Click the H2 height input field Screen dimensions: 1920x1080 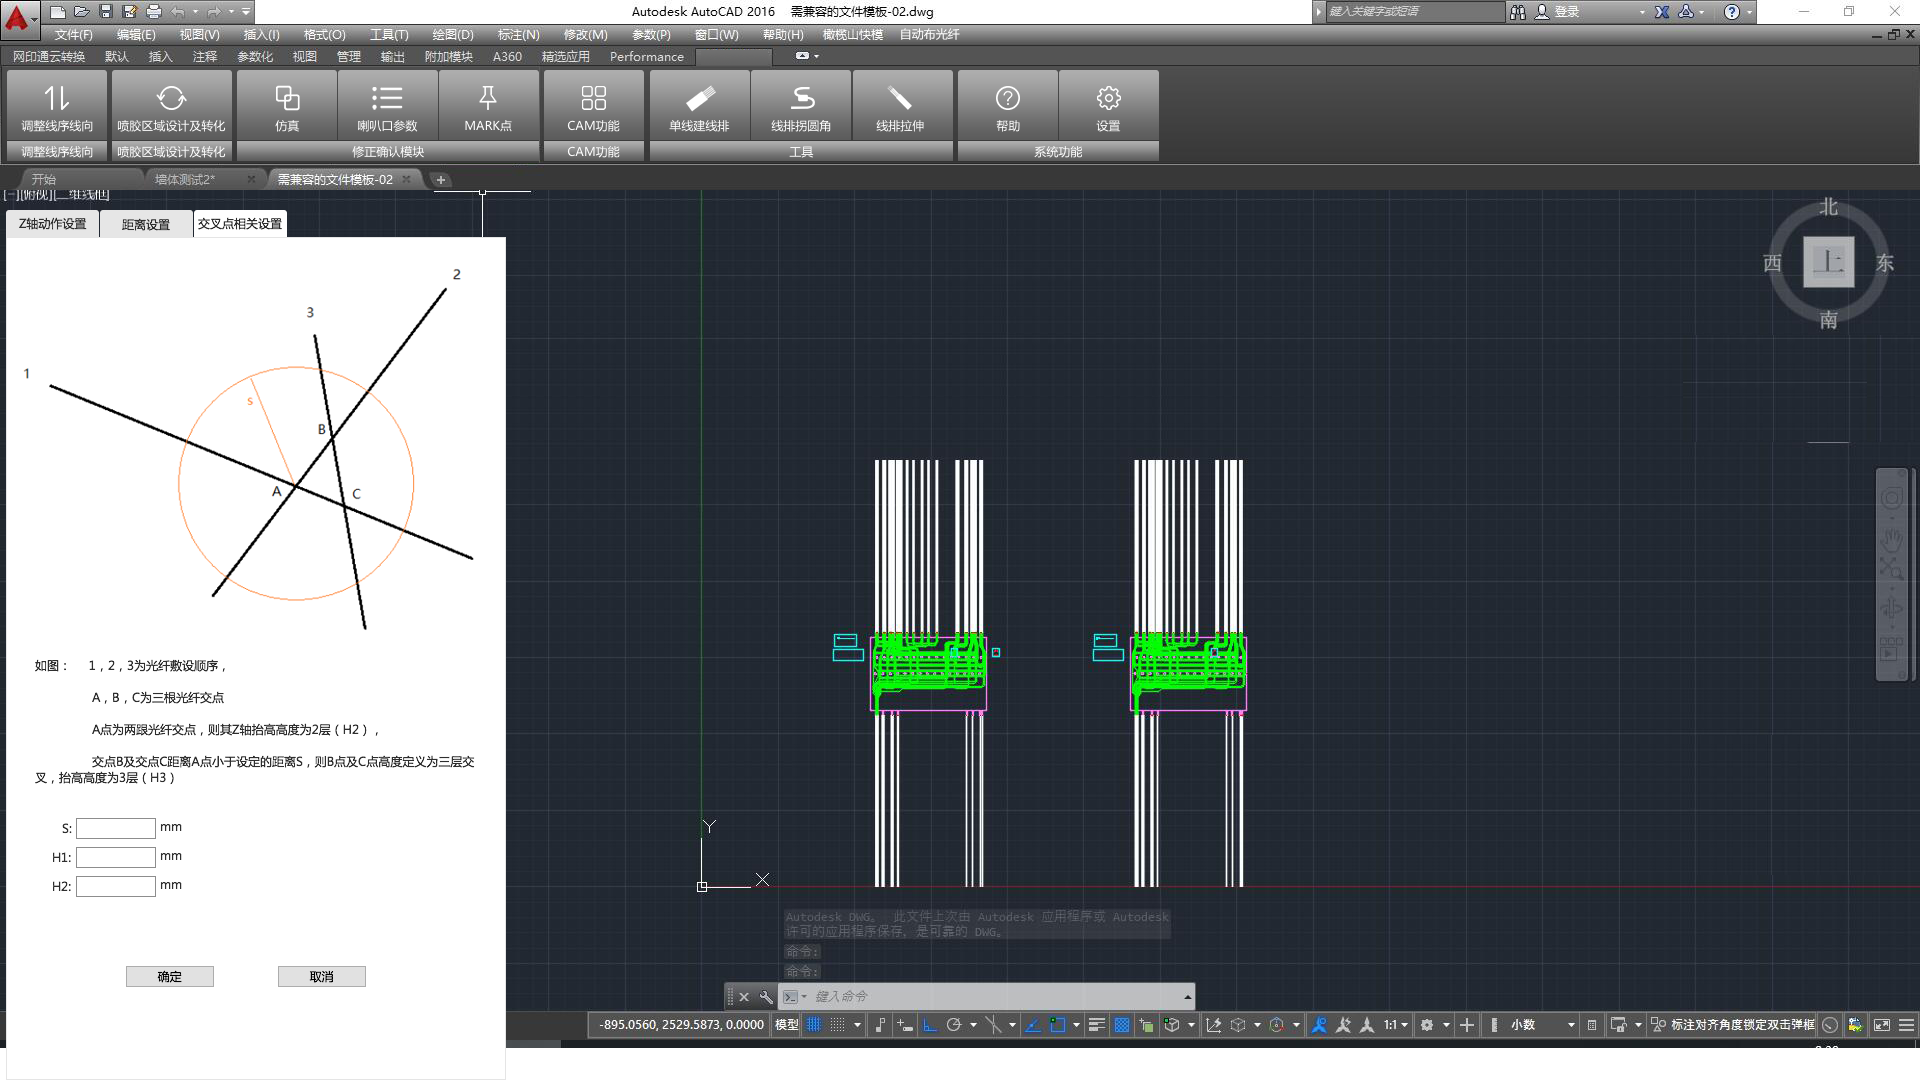(x=116, y=886)
